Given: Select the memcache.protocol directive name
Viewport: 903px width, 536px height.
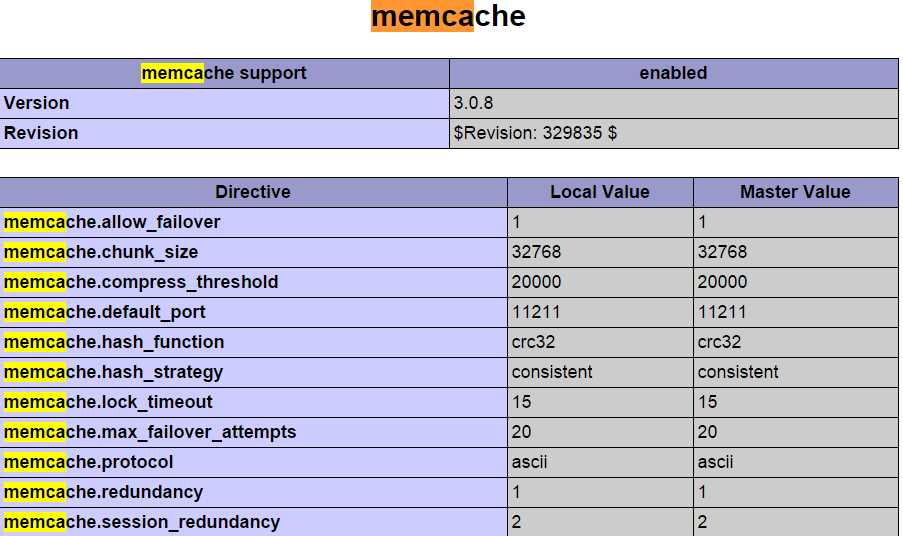Looking at the screenshot, I should click(89, 462).
